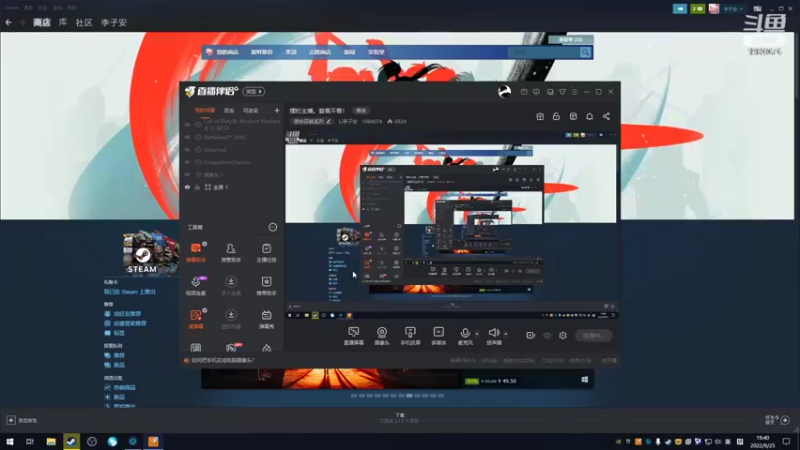Open the 多人连麦 download tool

click(231, 286)
